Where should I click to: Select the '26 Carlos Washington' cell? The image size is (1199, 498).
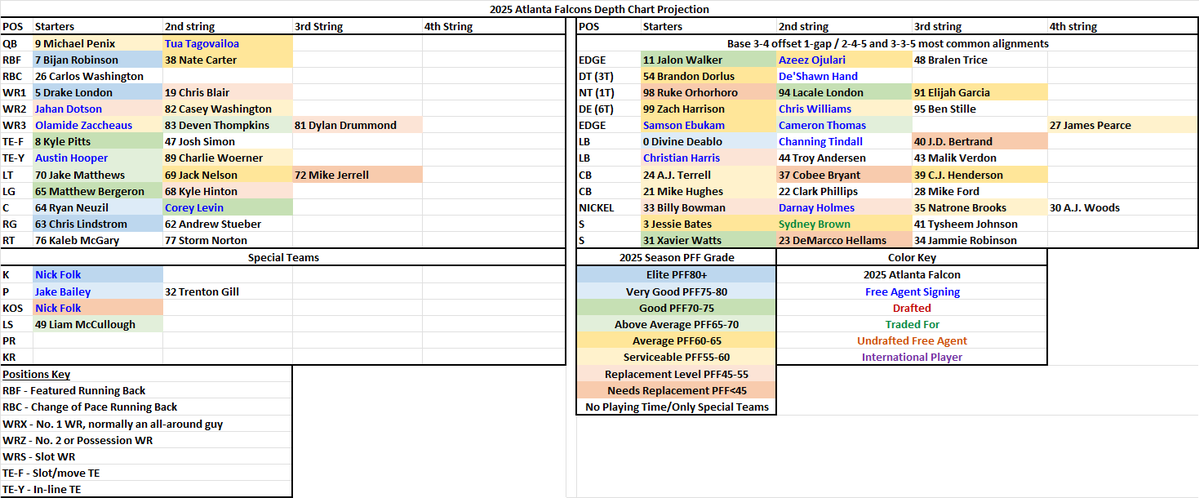[x=98, y=76]
